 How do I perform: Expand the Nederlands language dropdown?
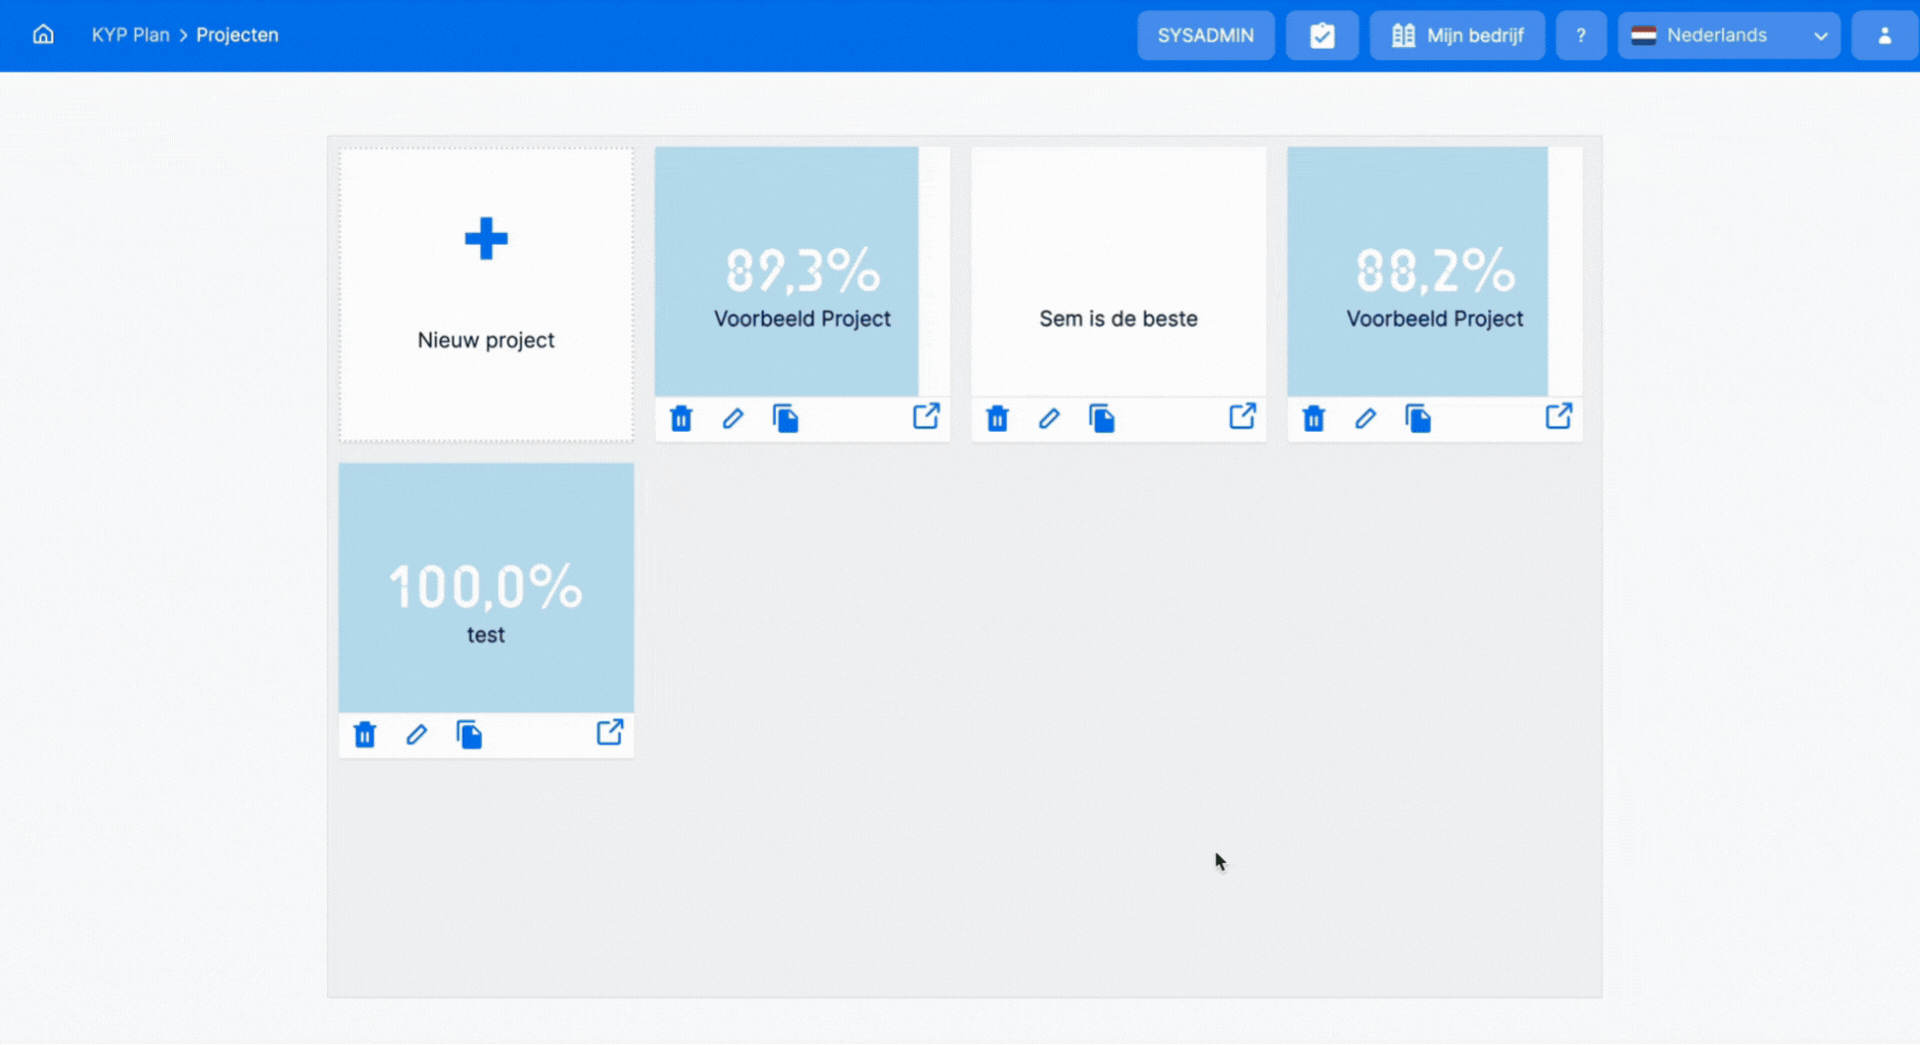pyautogui.click(x=1729, y=36)
